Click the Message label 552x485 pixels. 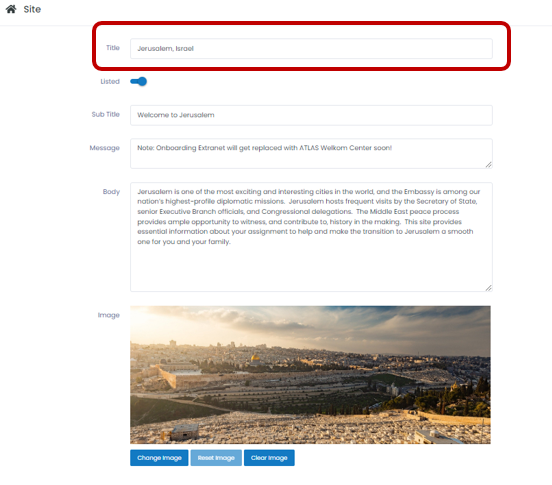click(105, 148)
